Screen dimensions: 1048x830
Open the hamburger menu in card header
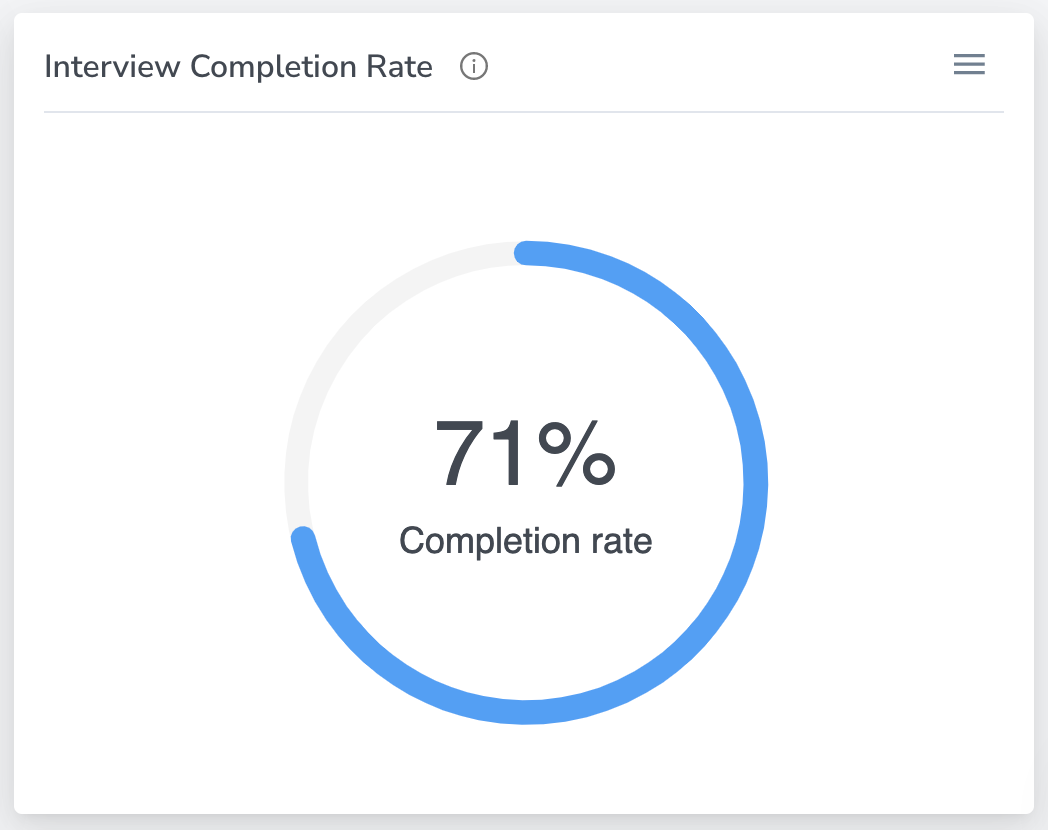[x=969, y=66]
